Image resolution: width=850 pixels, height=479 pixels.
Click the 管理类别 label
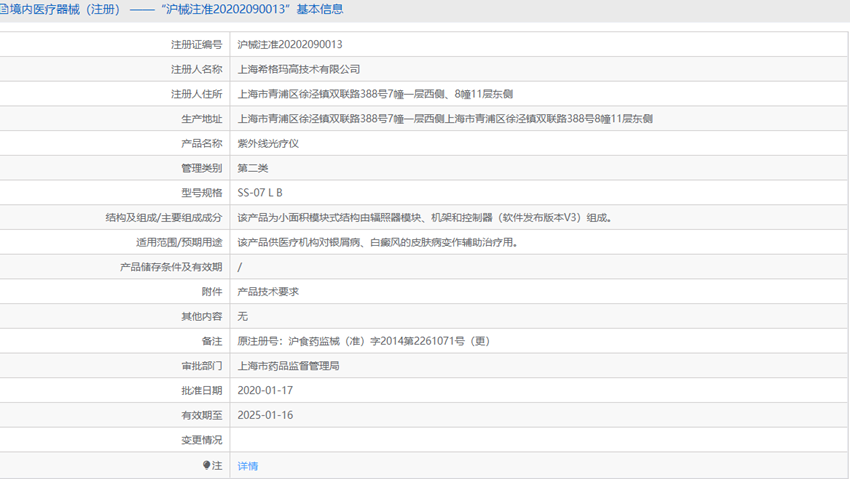(x=202, y=168)
